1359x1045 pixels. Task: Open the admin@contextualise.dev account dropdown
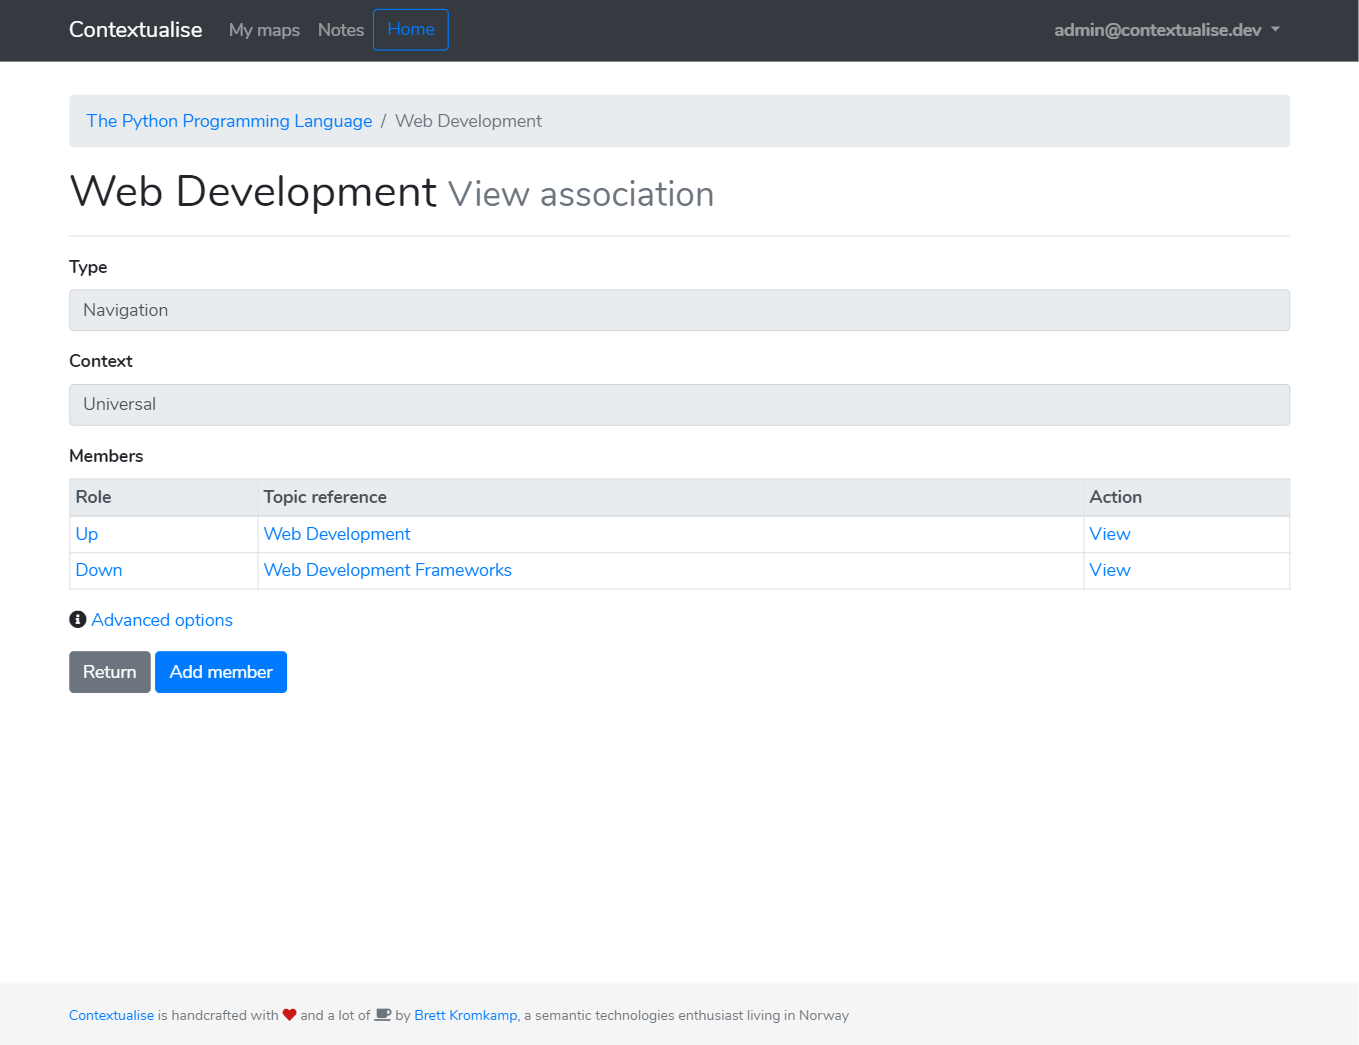[x=1167, y=30]
